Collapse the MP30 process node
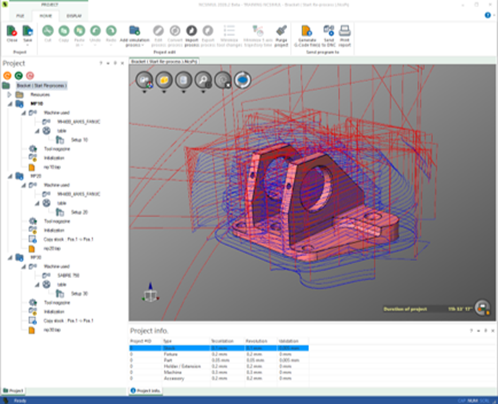Image resolution: width=498 pixels, height=404 pixels. [10, 257]
